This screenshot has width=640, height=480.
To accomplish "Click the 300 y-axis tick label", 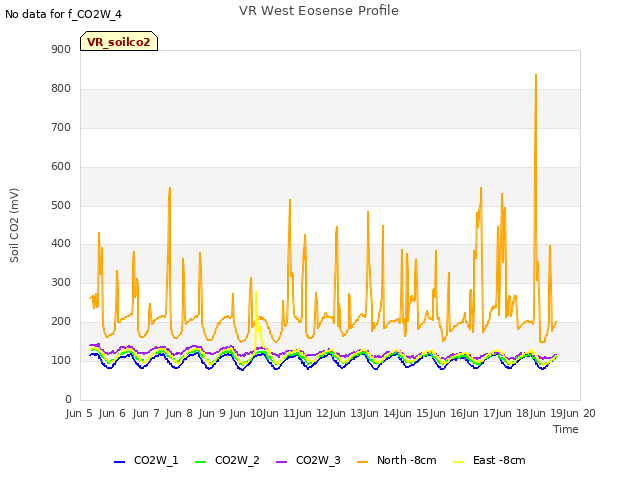I will [61, 282].
